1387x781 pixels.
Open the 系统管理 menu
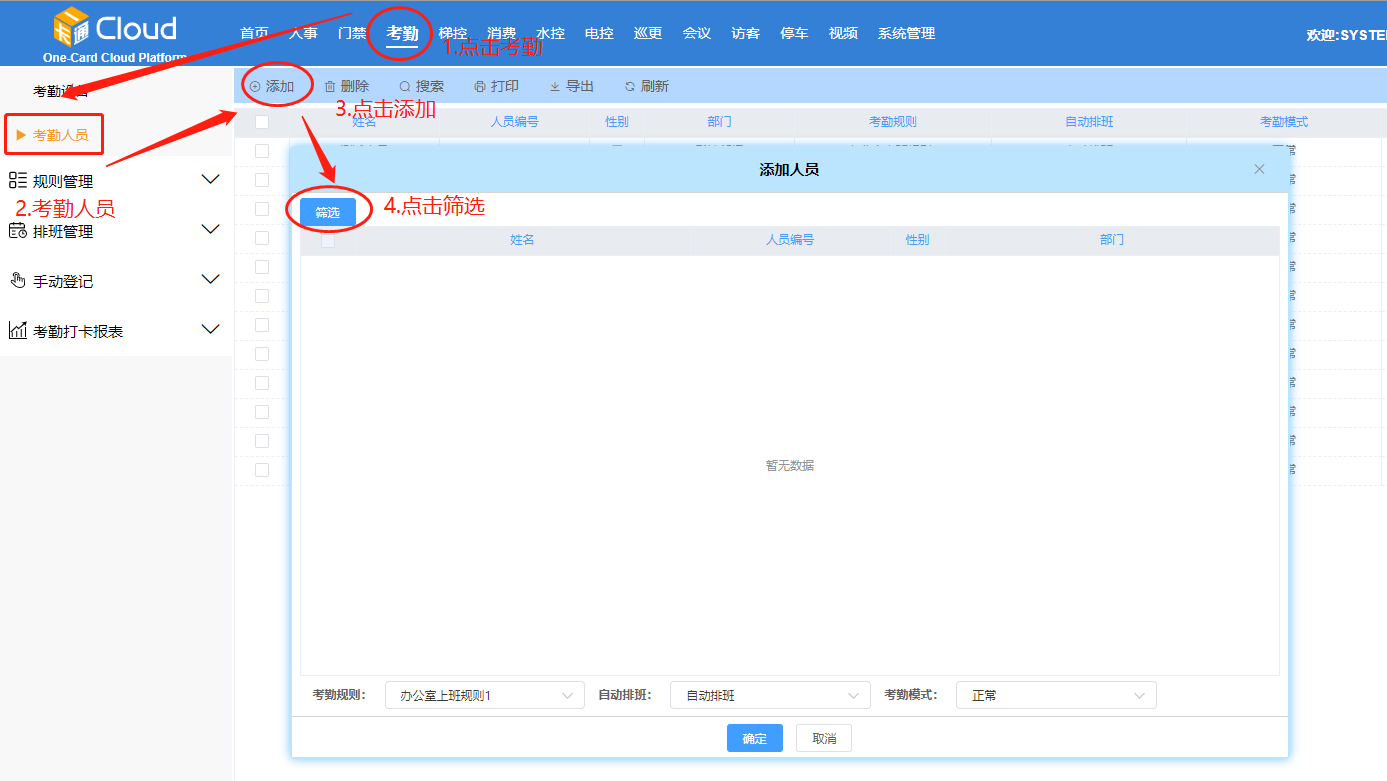[905, 32]
